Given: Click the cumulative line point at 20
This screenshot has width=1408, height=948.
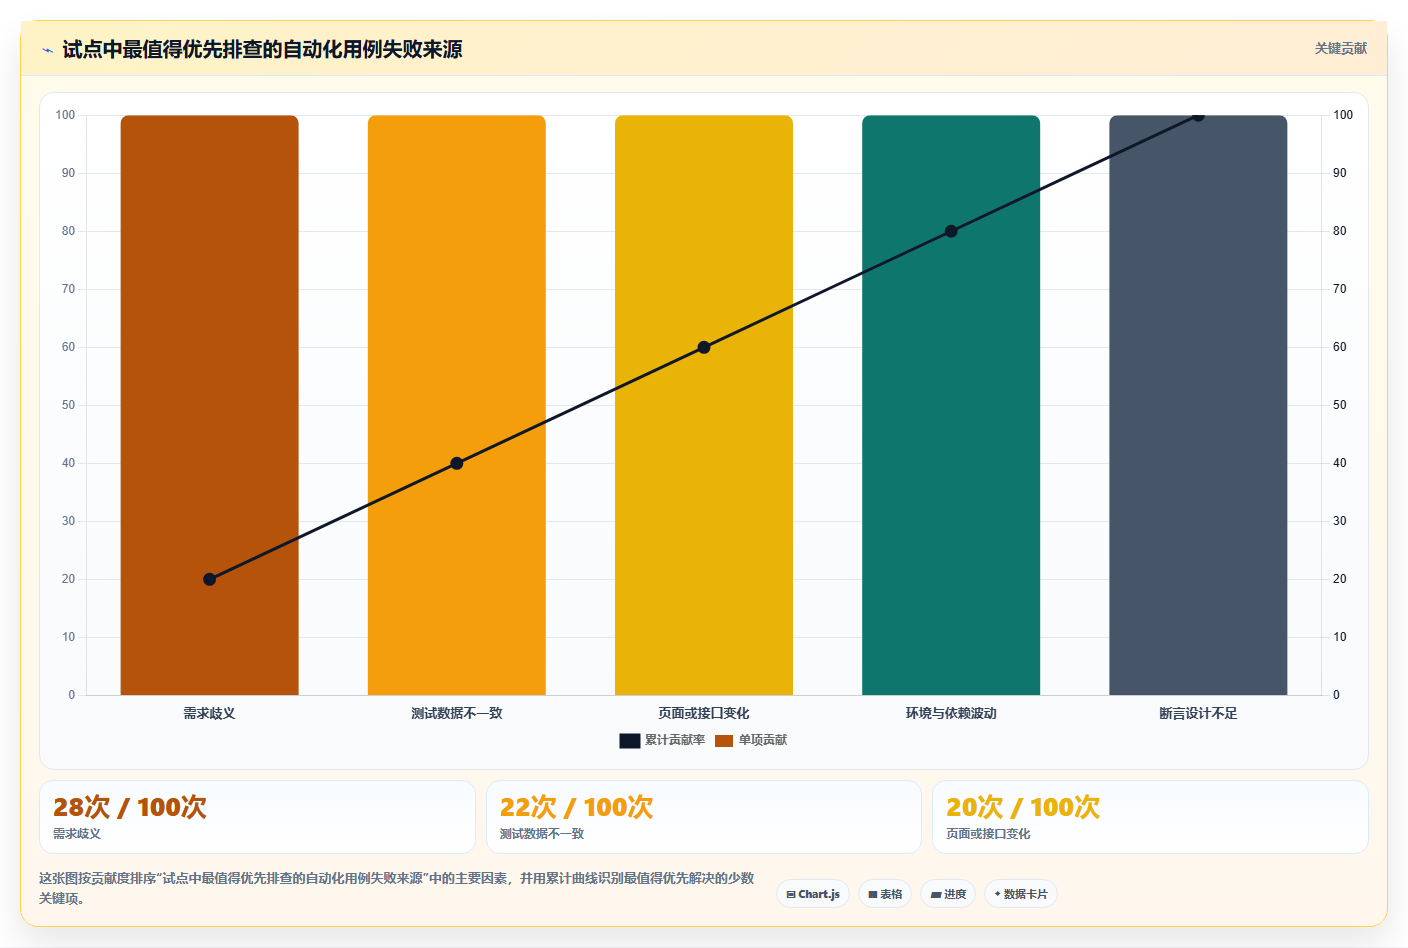Looking at the screenshot, I should [x=210, y=579].
